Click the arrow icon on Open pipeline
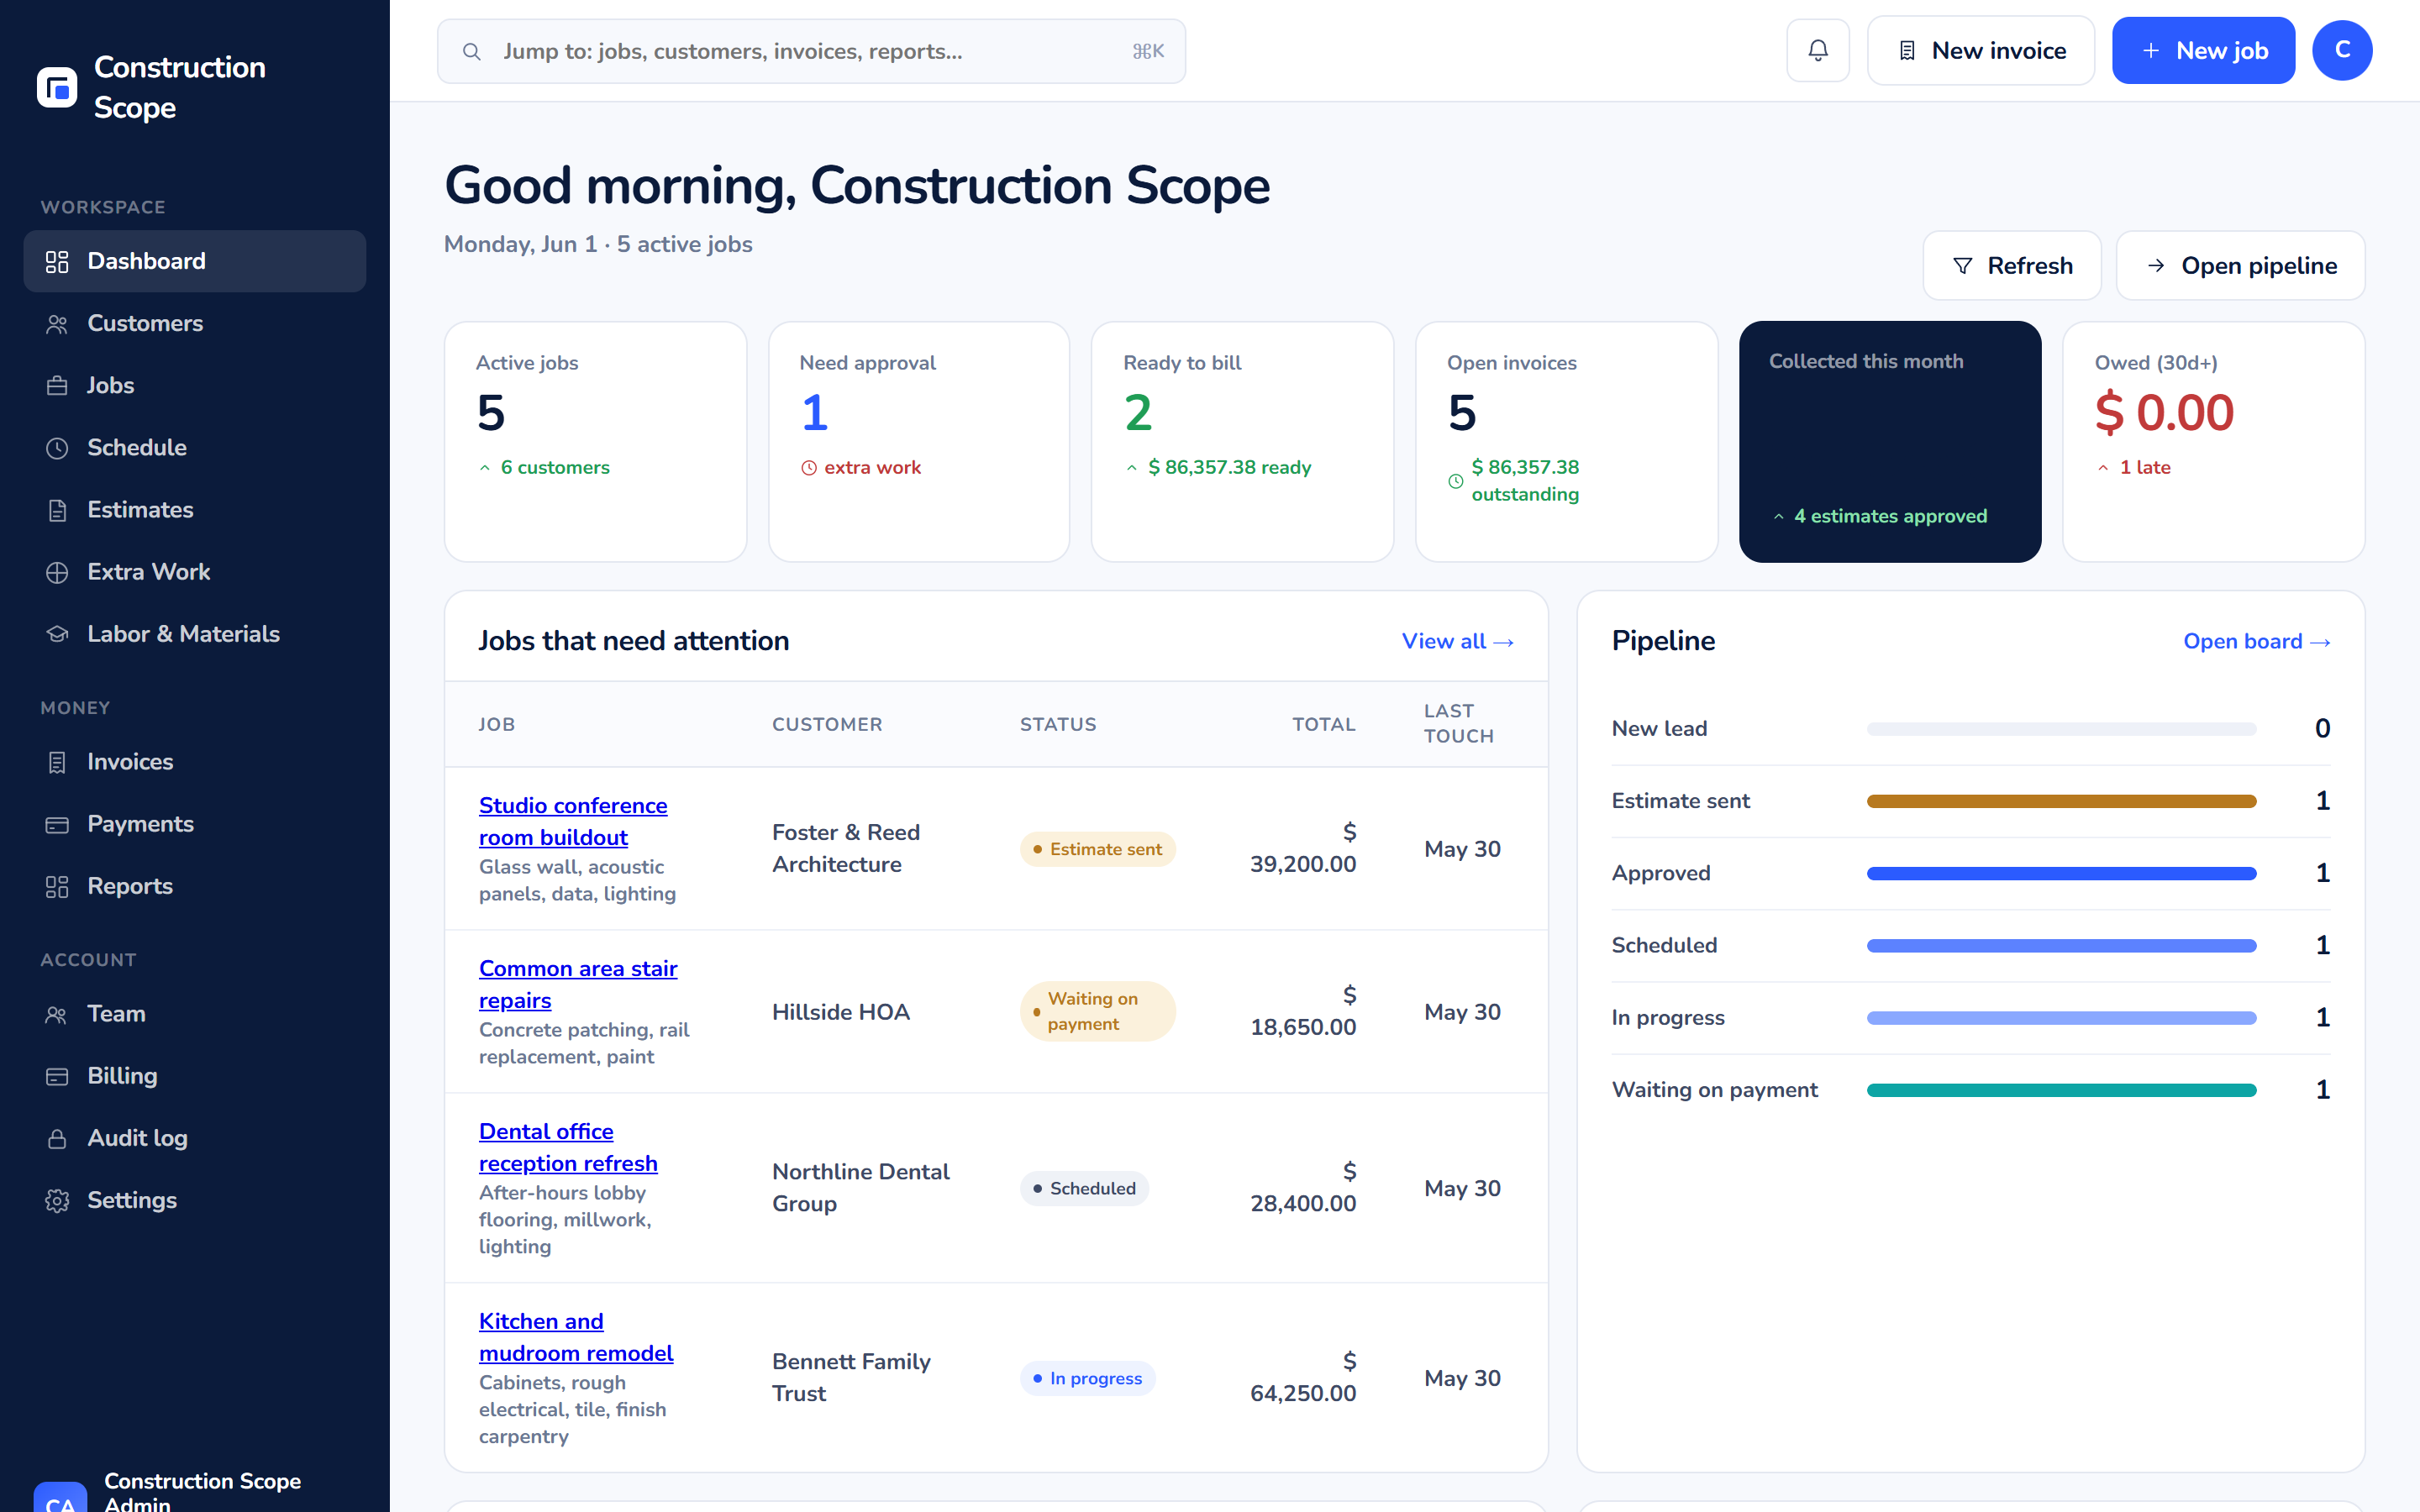 click(2156, 266)
